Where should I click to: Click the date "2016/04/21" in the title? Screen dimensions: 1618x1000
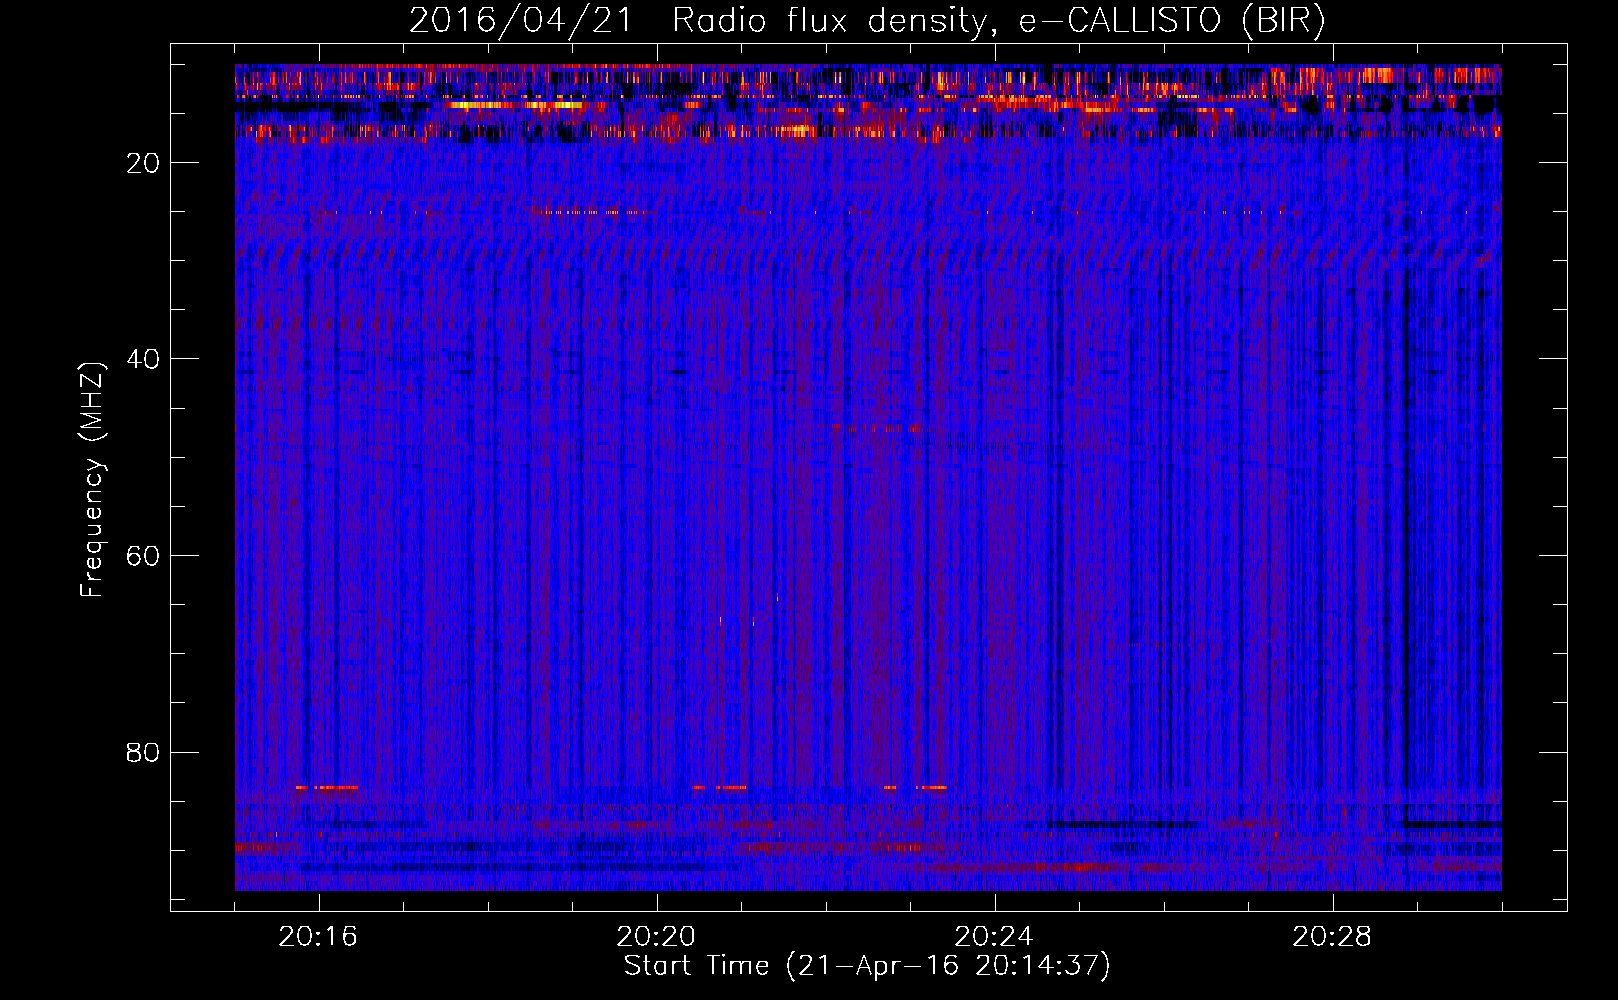point(521,20)
